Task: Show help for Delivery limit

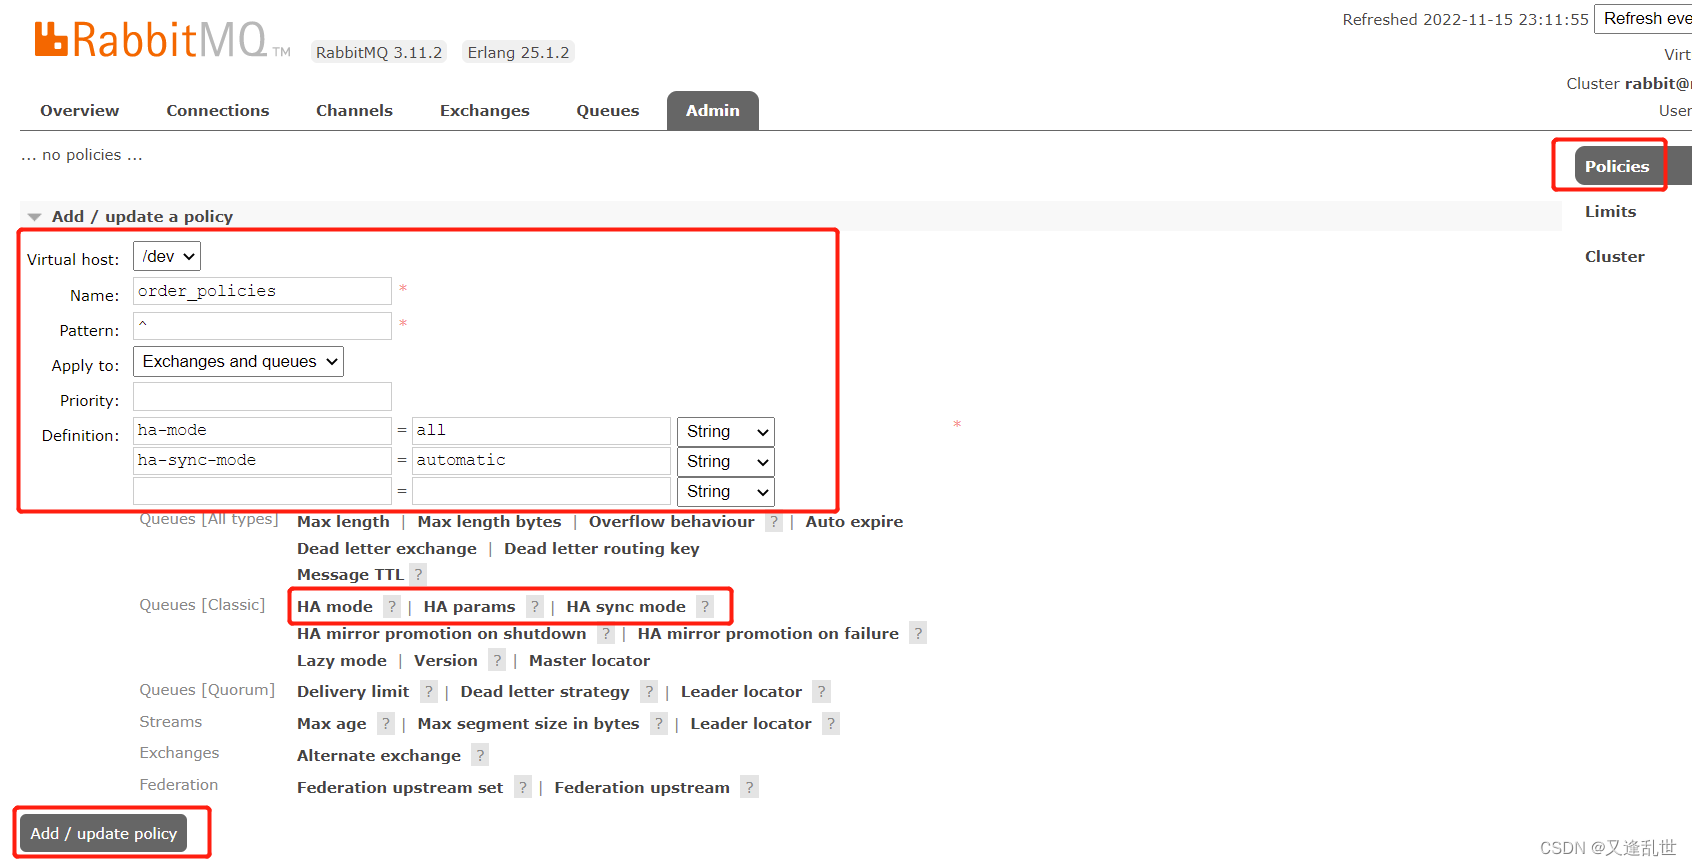Action: [x=429, y=692]
